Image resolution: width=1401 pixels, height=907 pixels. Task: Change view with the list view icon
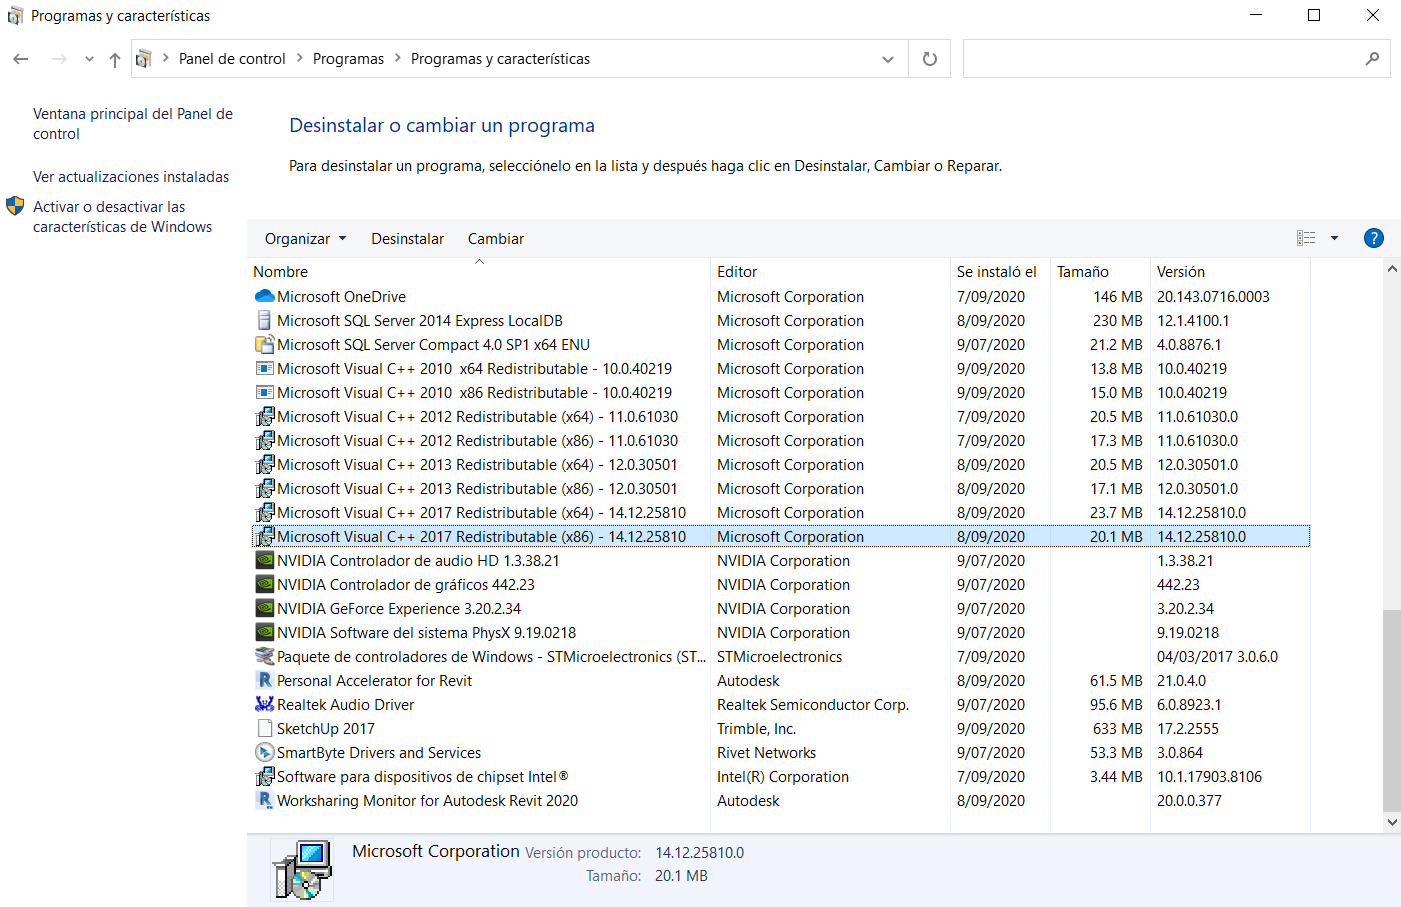click(1306, 238)
